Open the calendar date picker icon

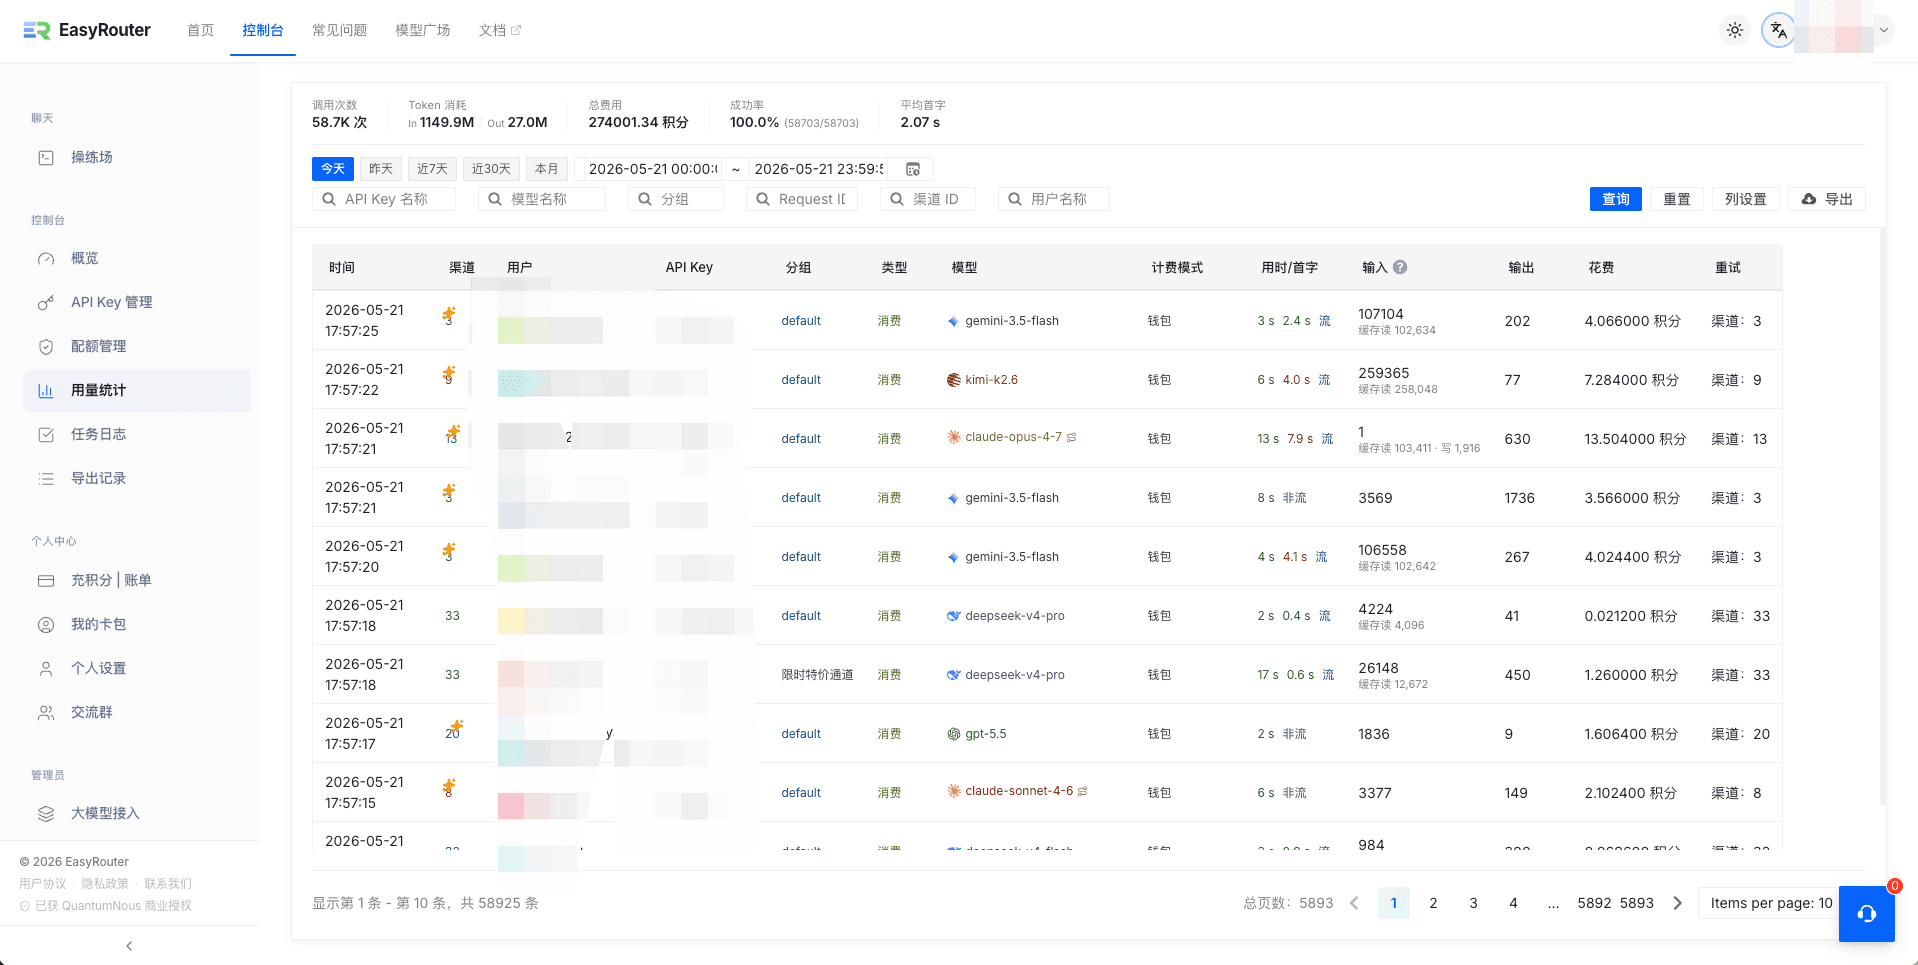tap(913, 169)
